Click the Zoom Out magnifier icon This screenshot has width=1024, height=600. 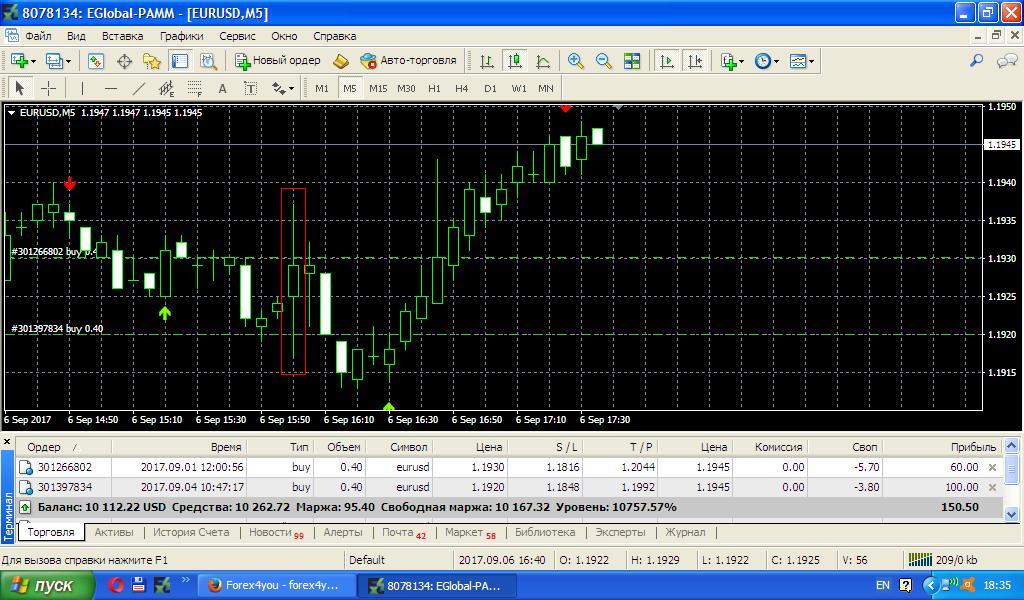point(604,61)
